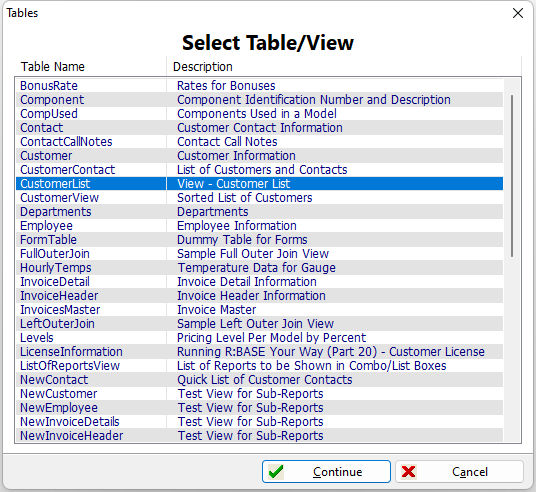
Task: Click 'Sorted List of Customers' description
Action: 245,198
